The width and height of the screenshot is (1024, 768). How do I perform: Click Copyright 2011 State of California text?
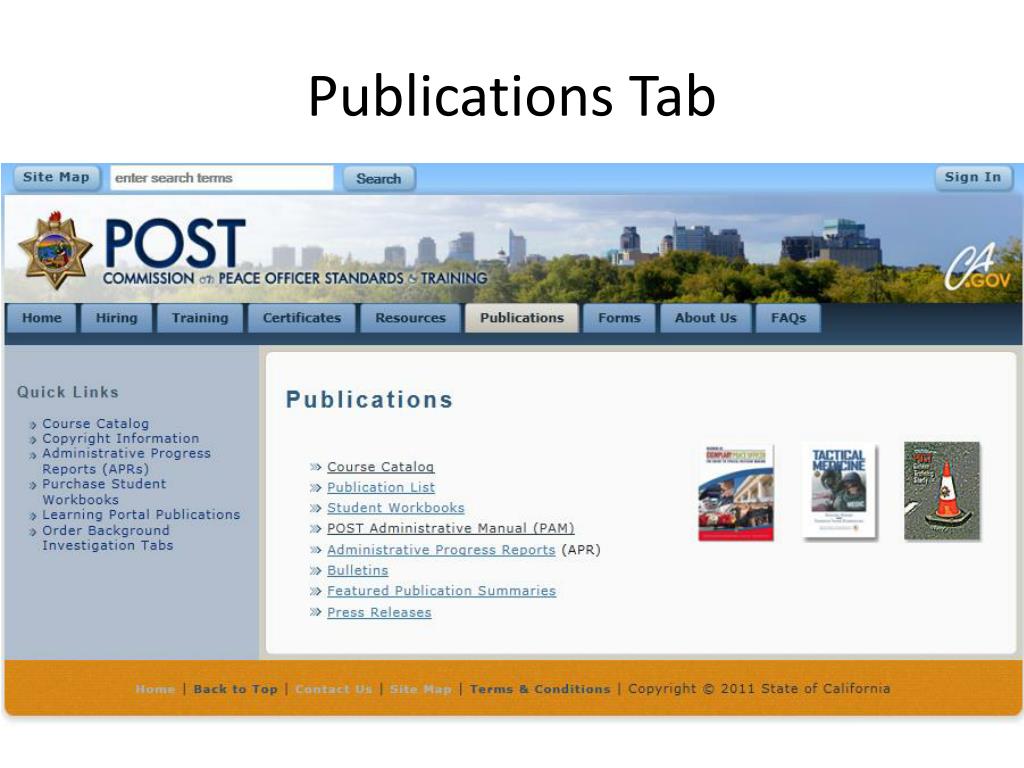tap(759, 688)
